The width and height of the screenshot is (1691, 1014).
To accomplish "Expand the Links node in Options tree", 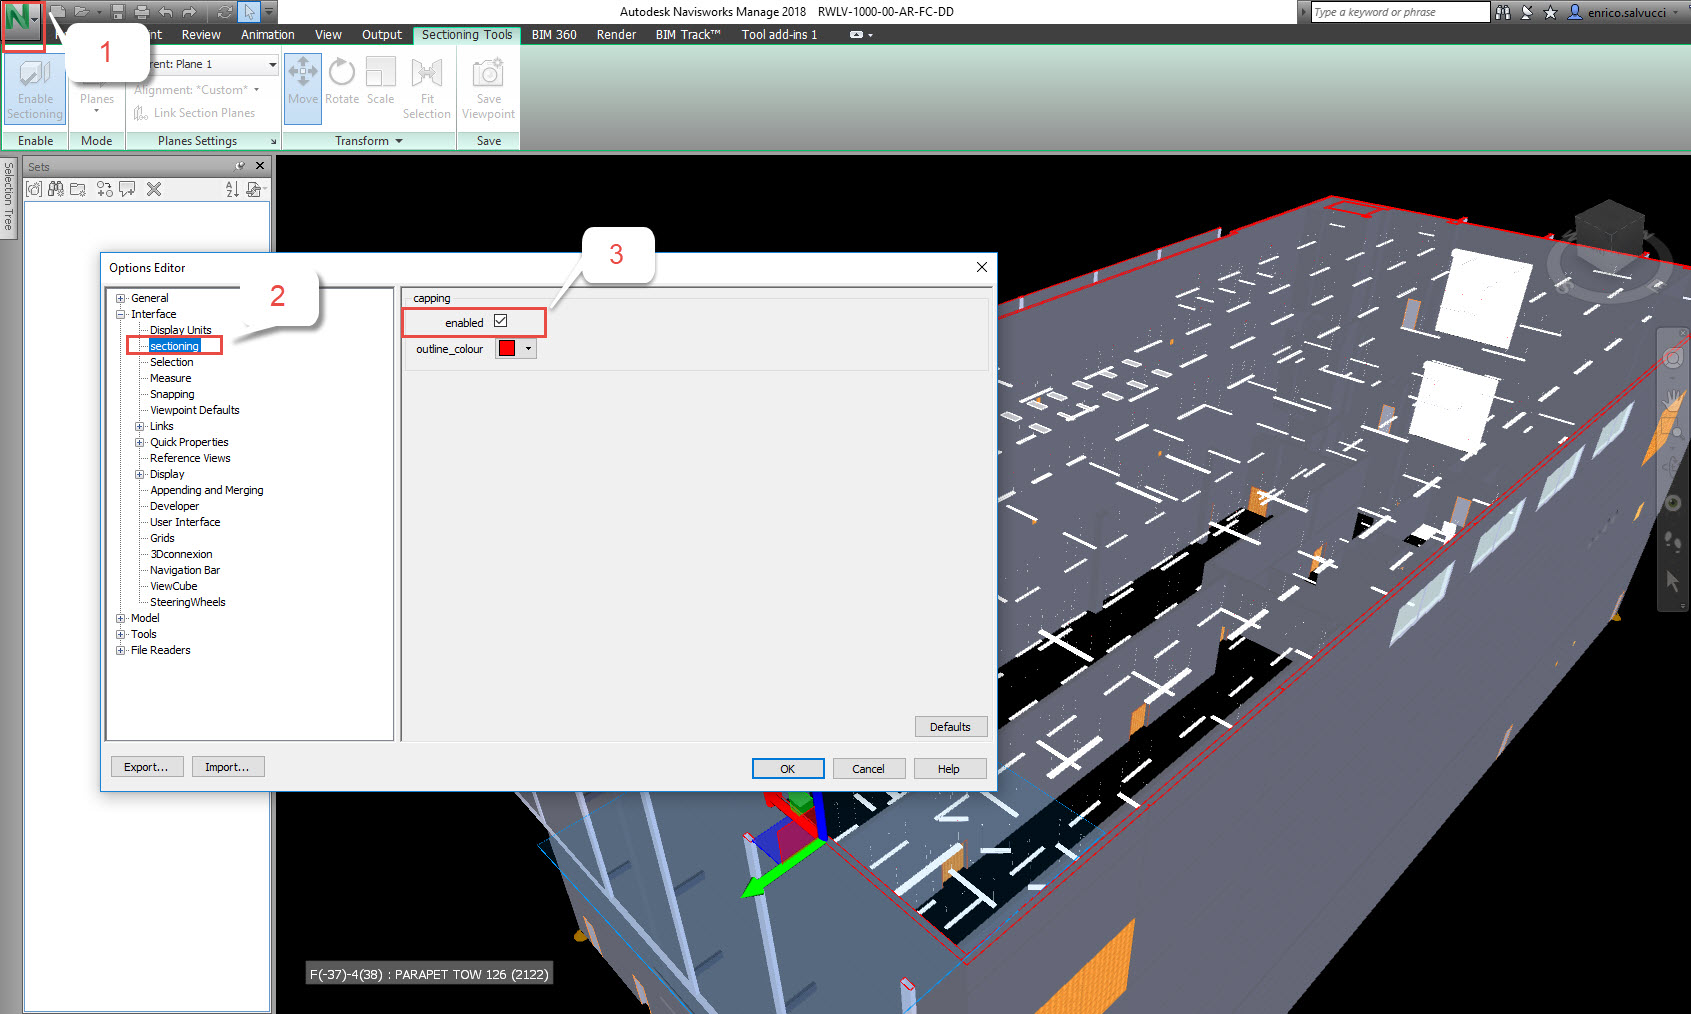I will 140,426.
